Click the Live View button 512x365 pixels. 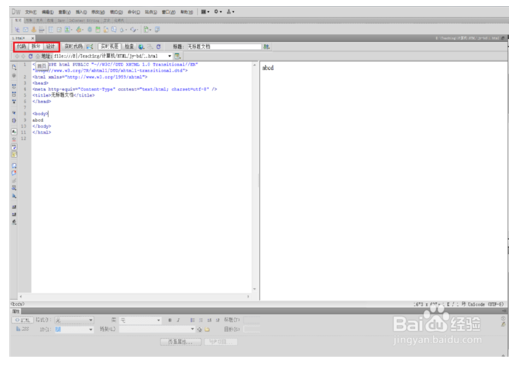(110, 47)
